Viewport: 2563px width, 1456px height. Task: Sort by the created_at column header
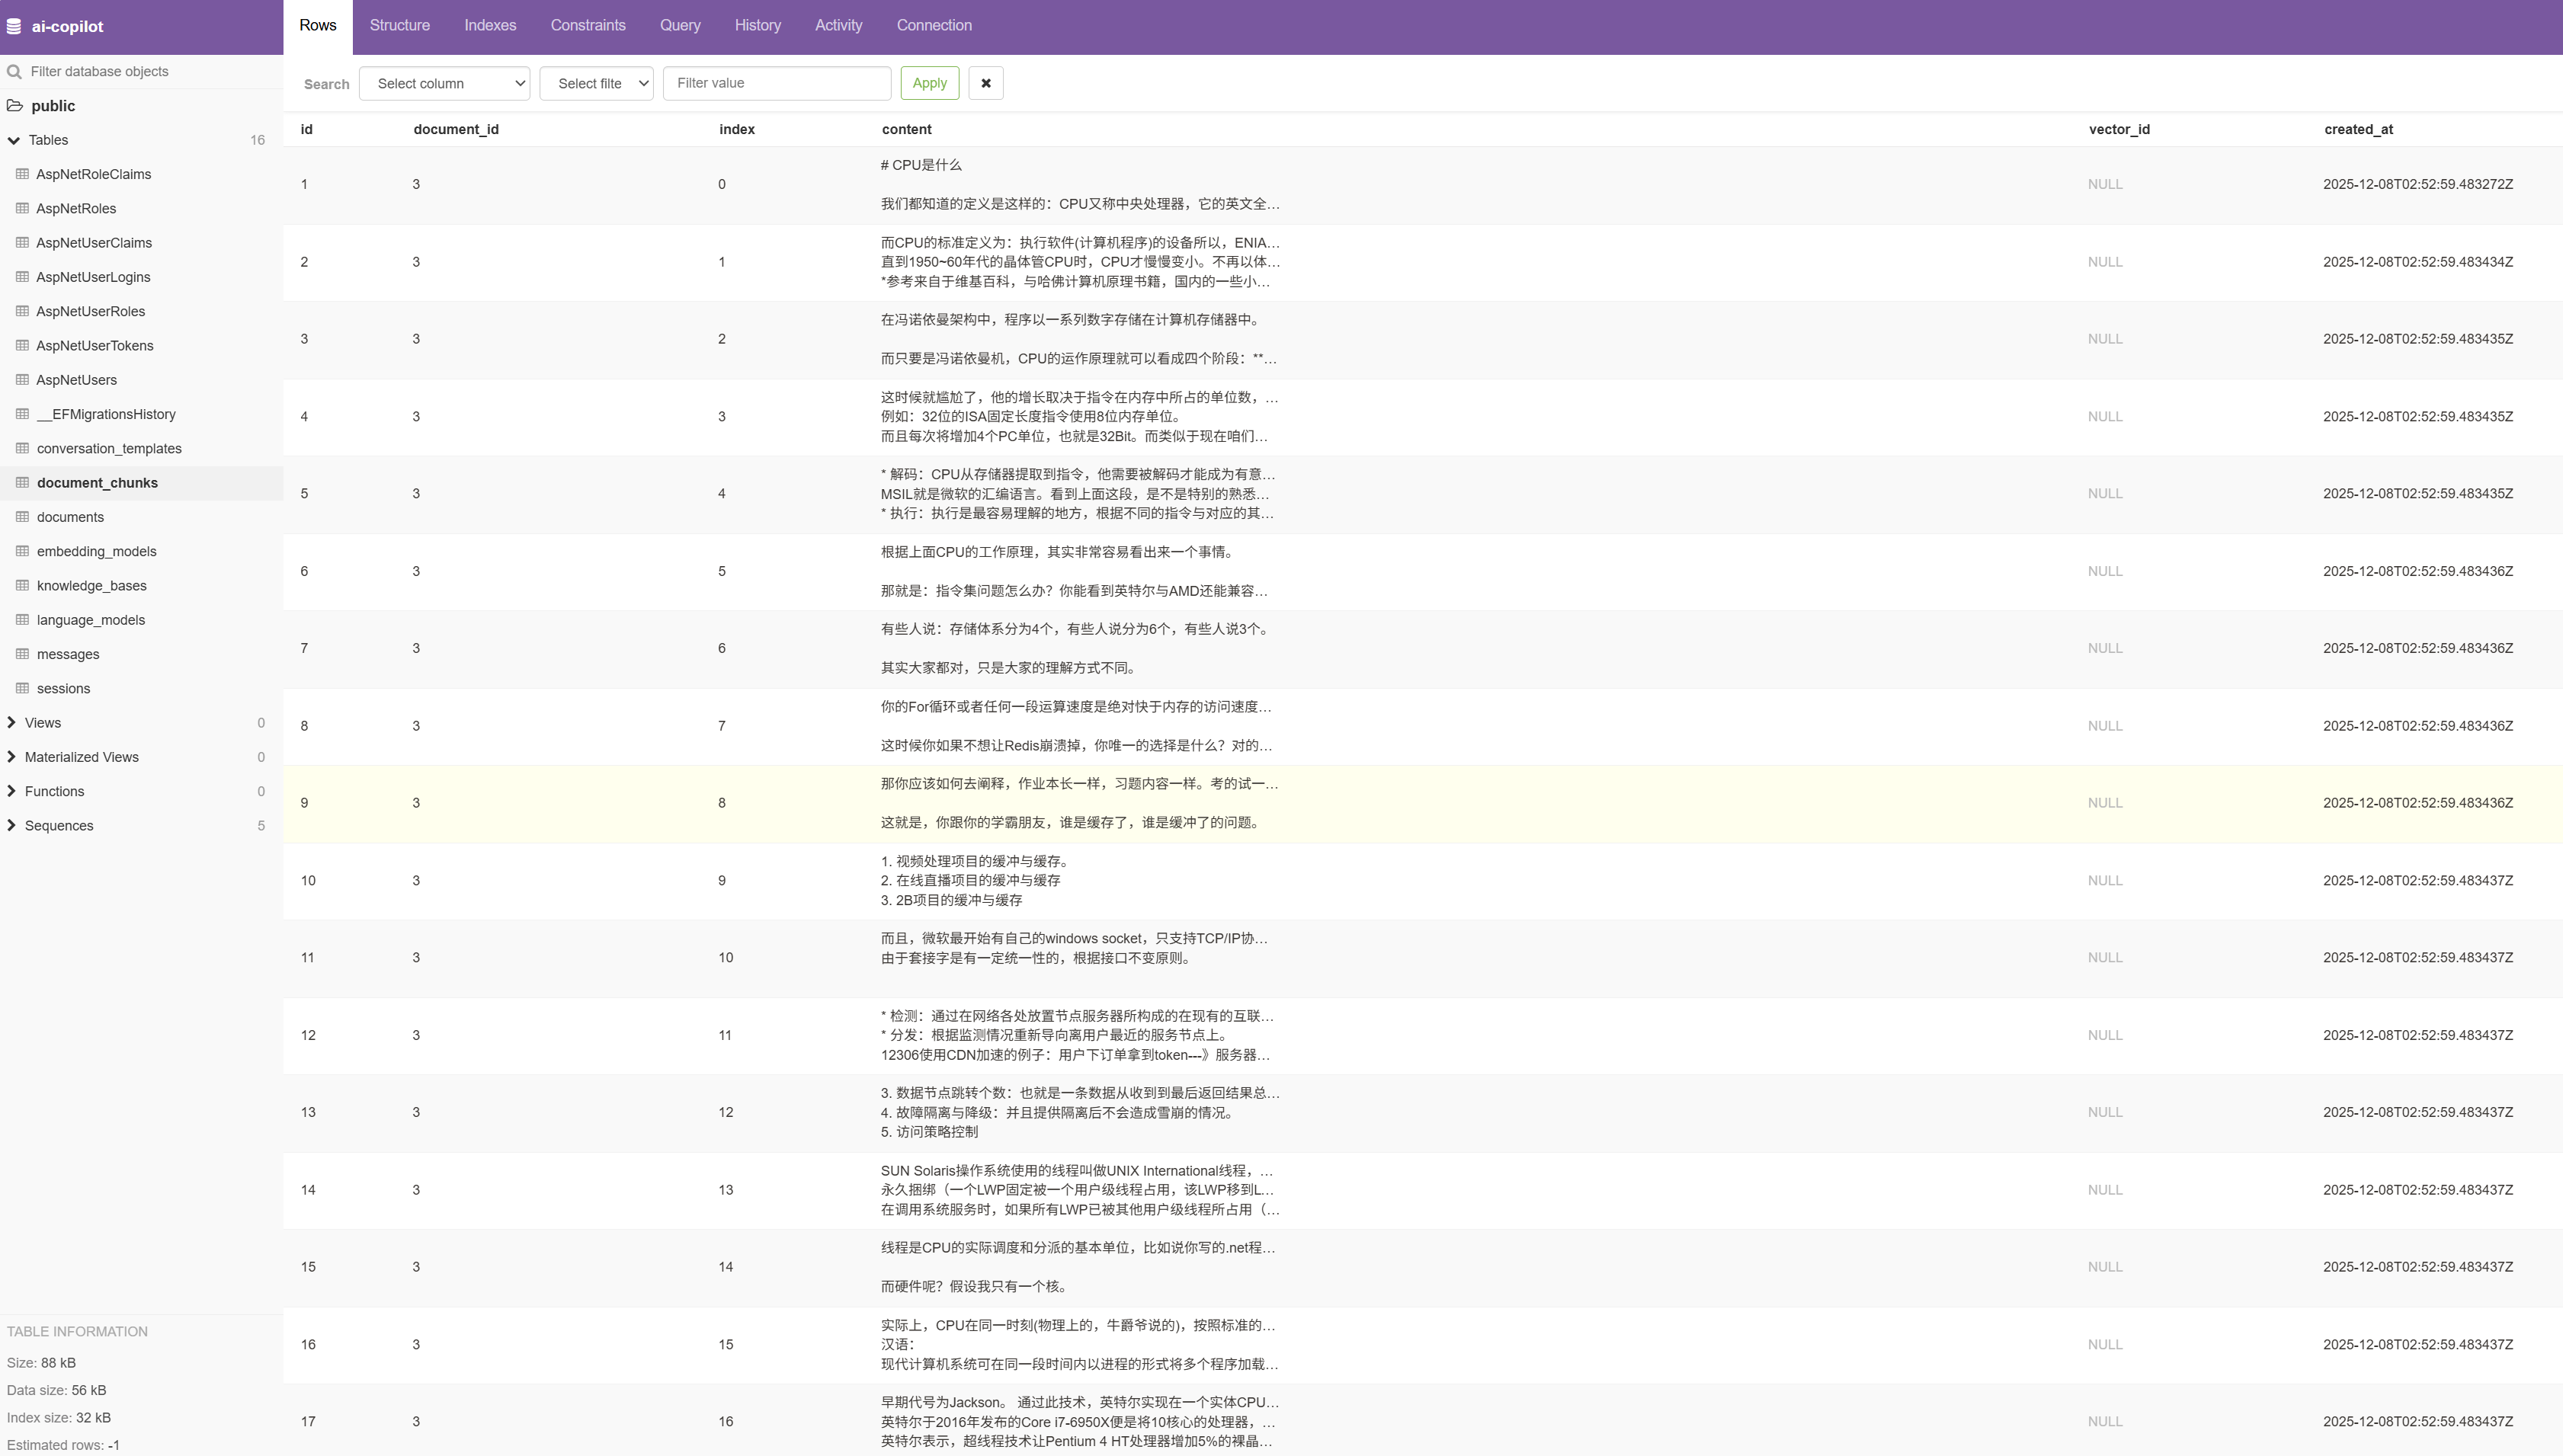tap(2357, 130)
